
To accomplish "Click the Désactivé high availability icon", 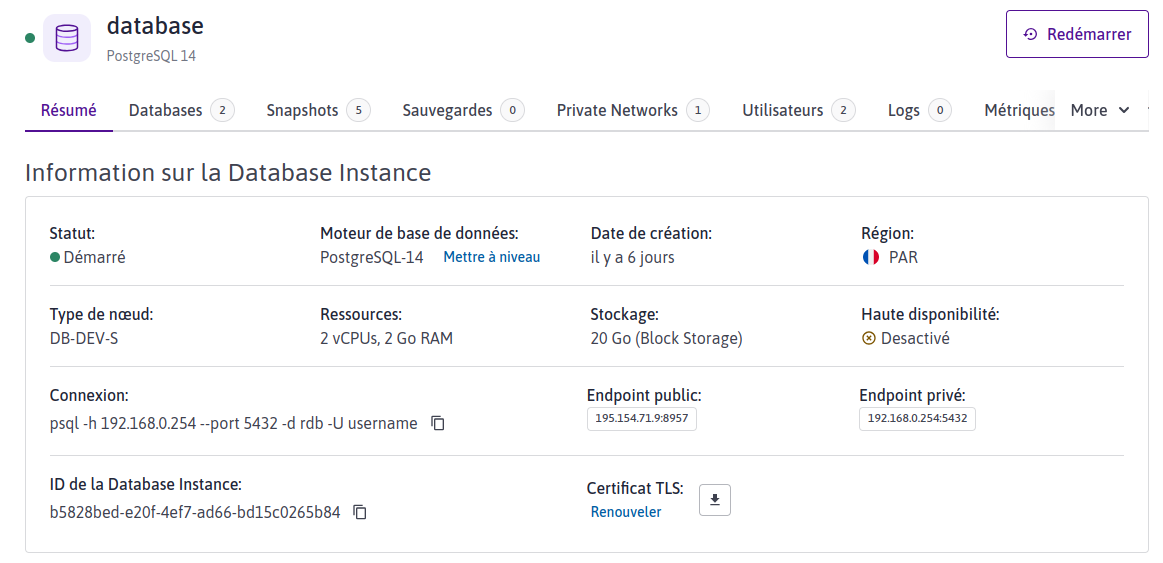I will pyautogui.click(x=868, y=338).
